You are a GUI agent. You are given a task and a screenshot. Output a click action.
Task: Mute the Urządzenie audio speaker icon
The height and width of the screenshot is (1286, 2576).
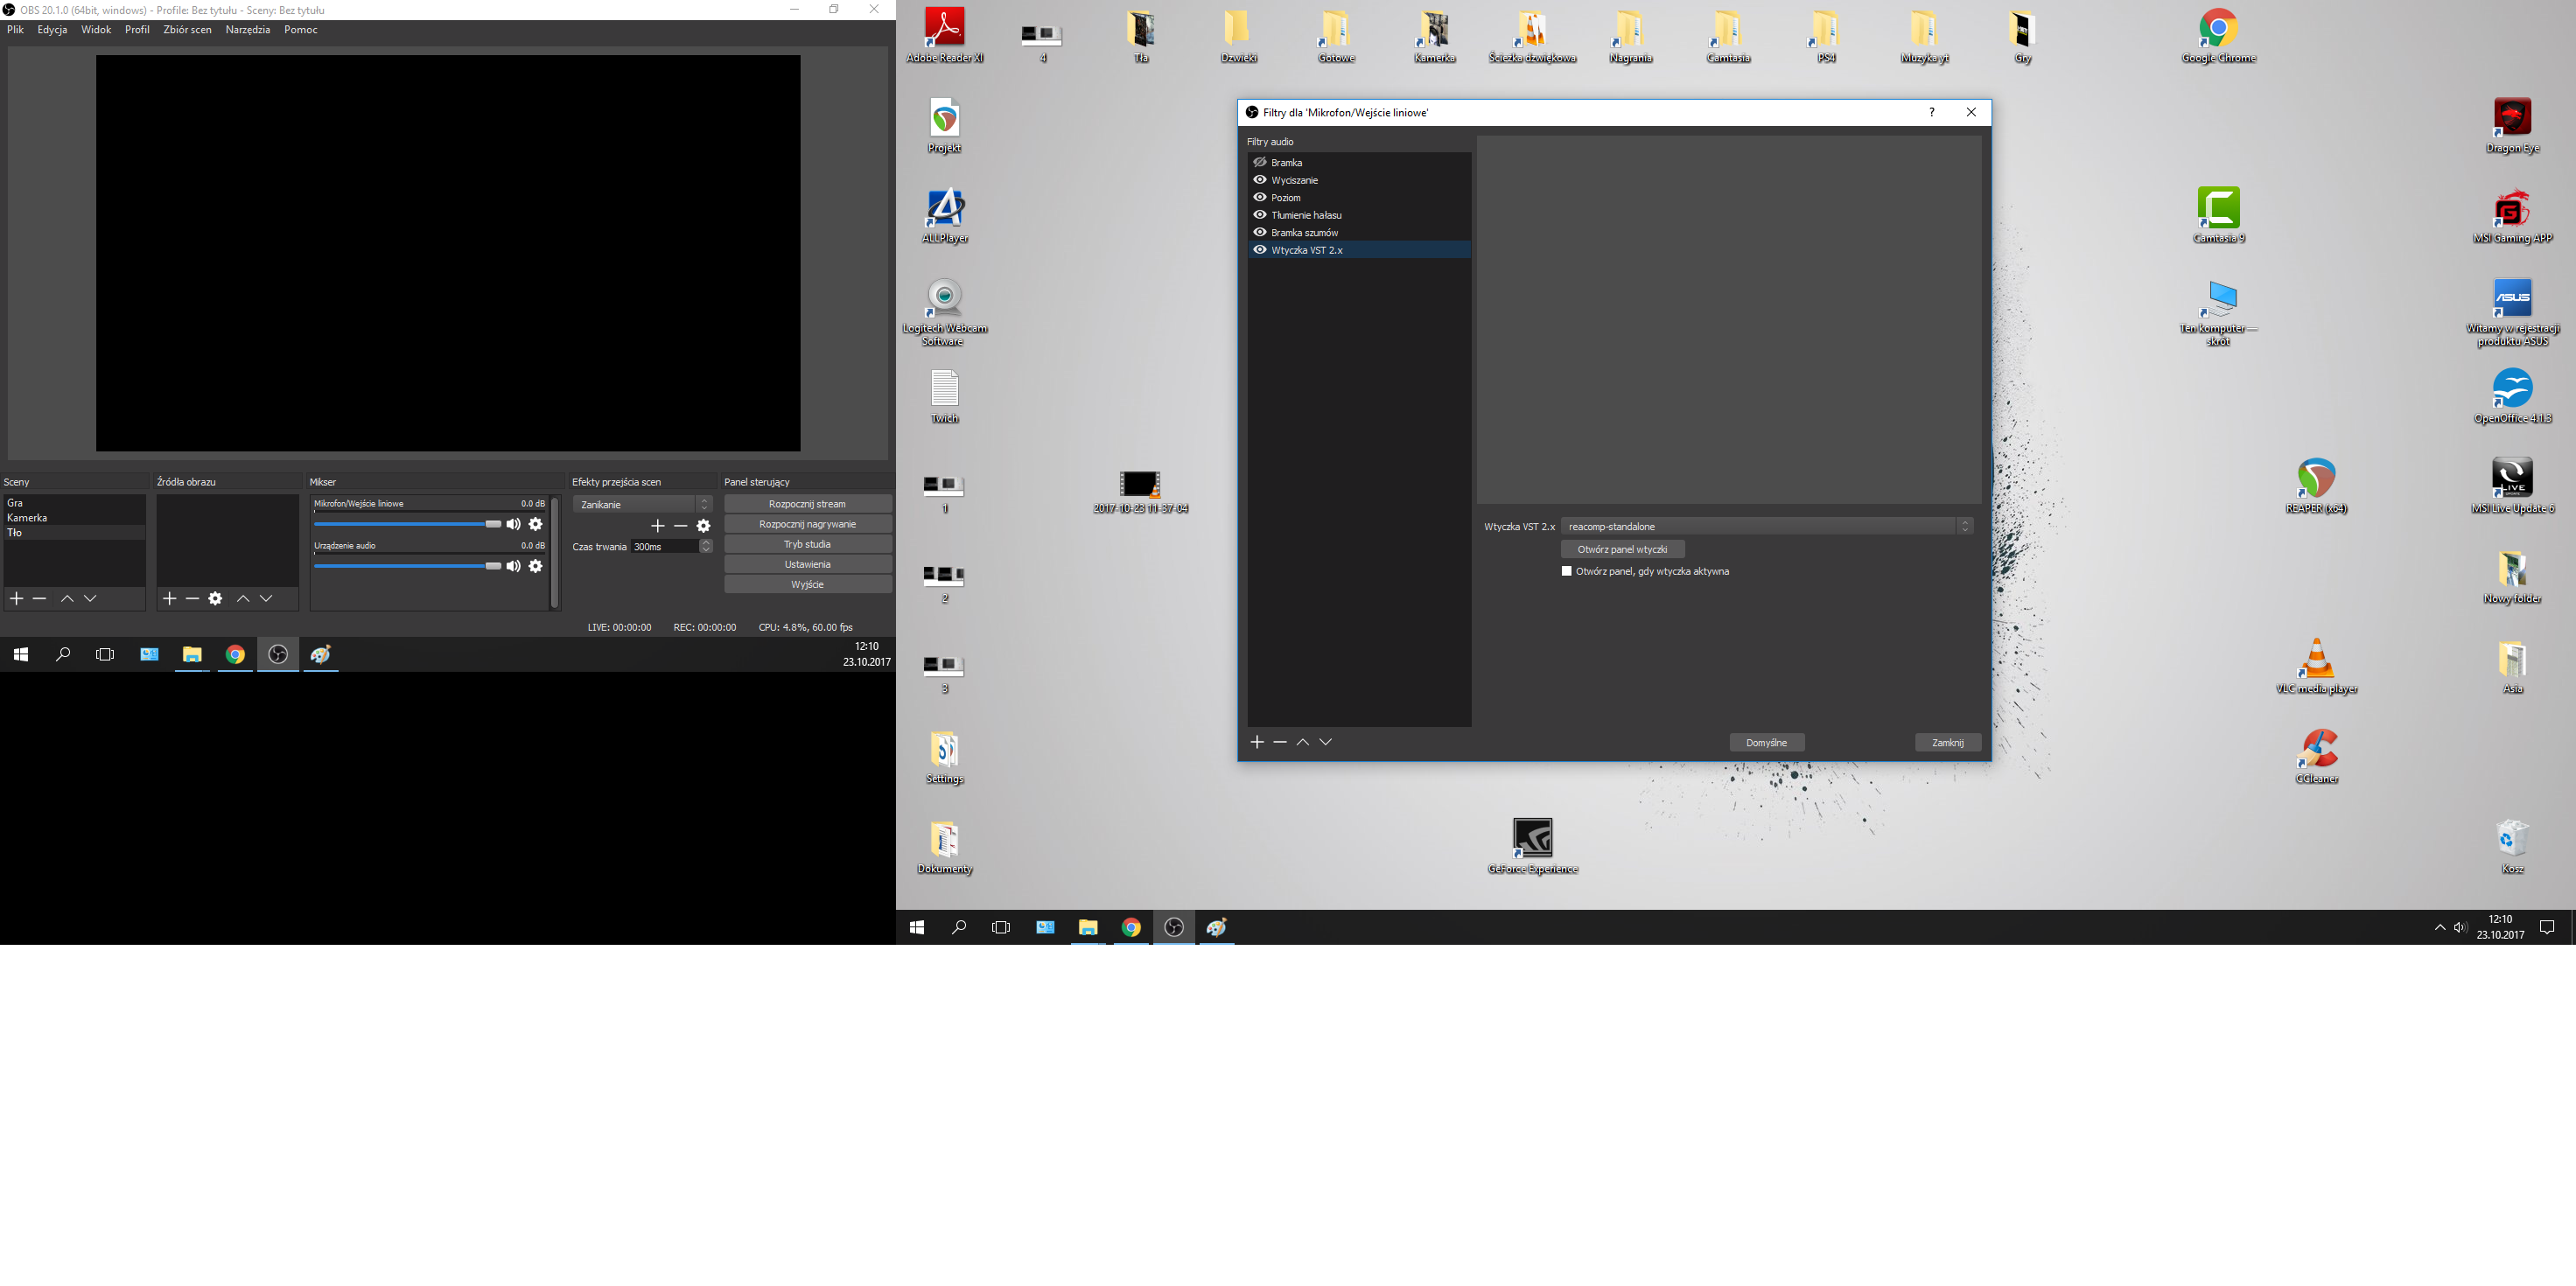(x=513, y=566)
